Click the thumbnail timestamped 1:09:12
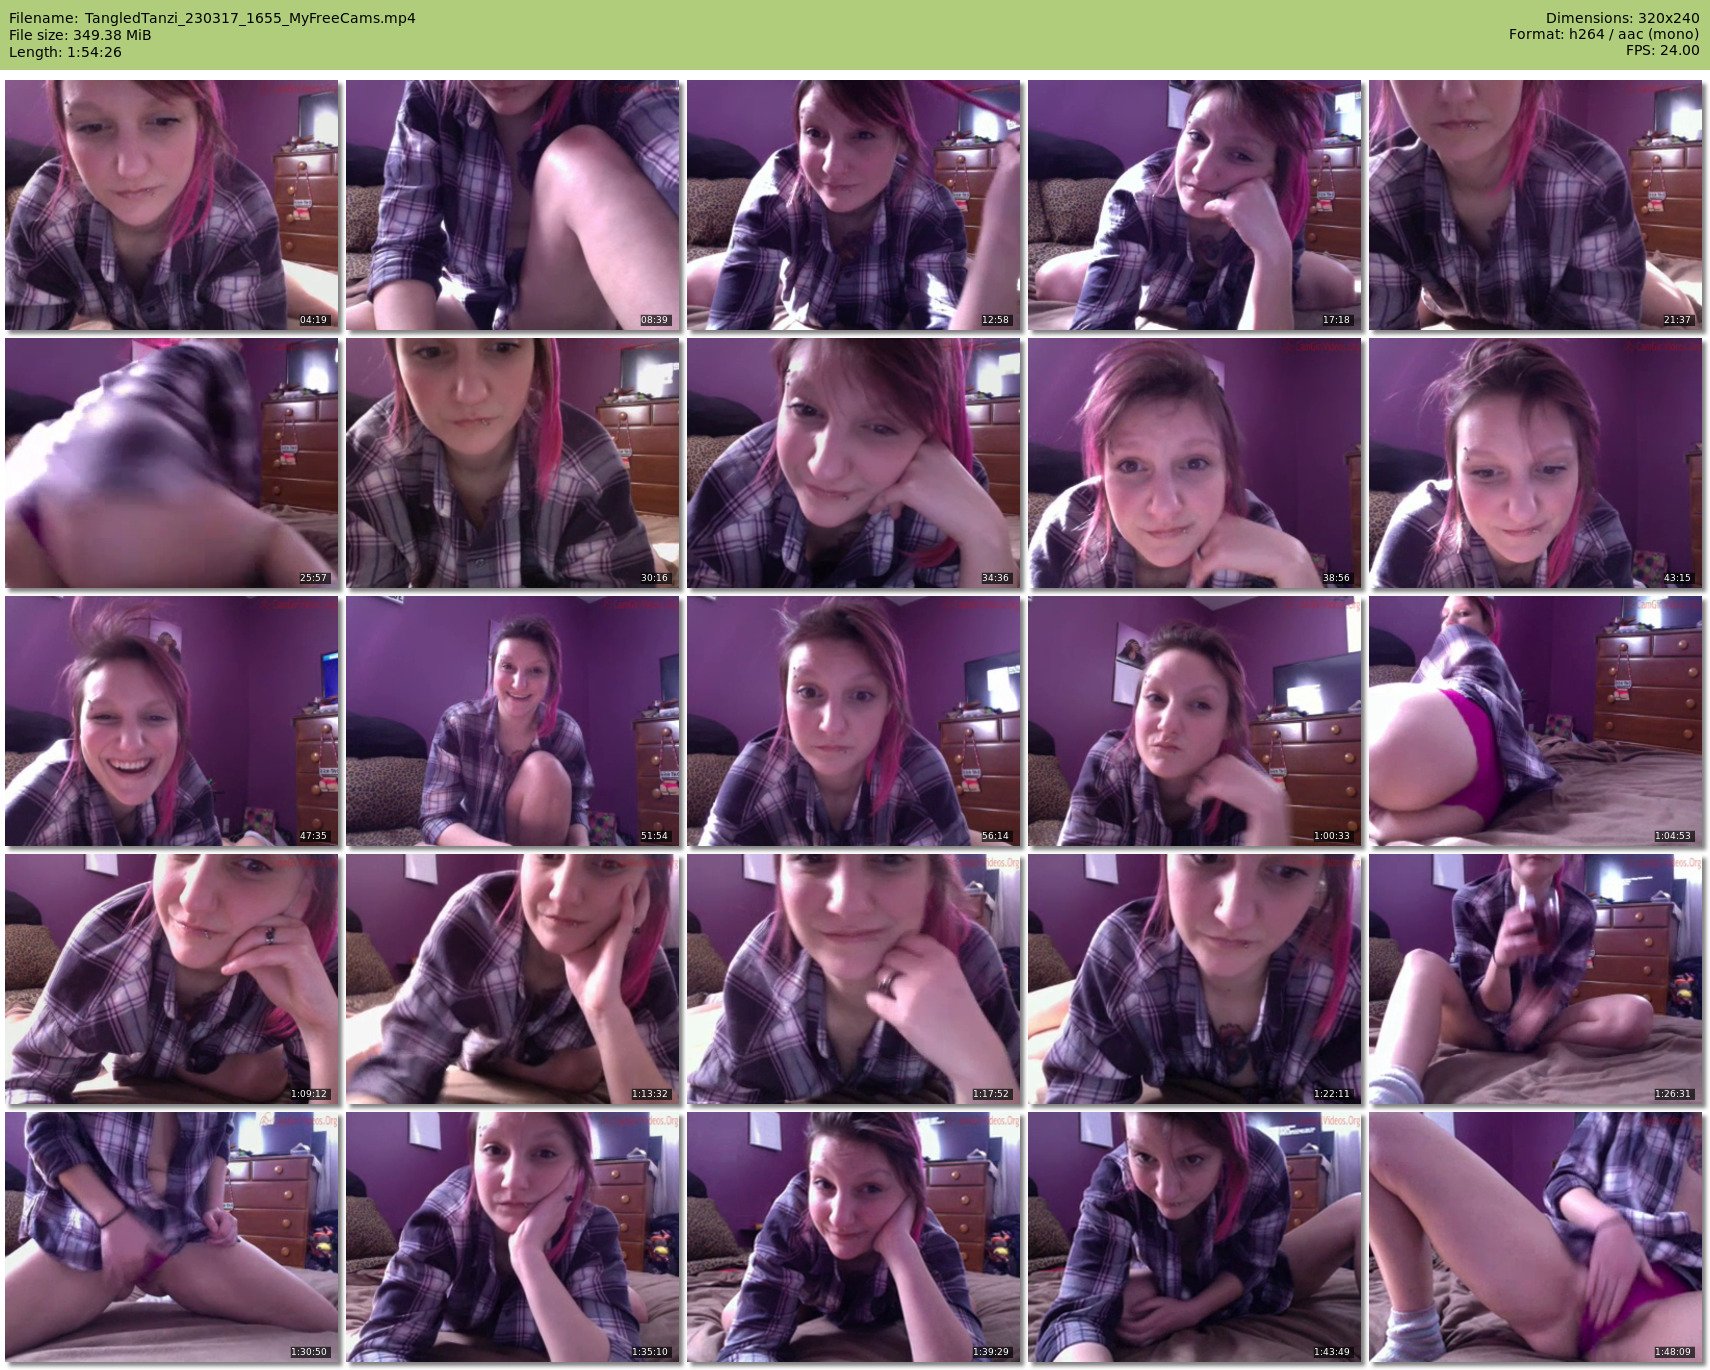This screenshot has height=1370, width=1710. pyautogui.click(x=171, y=979)
